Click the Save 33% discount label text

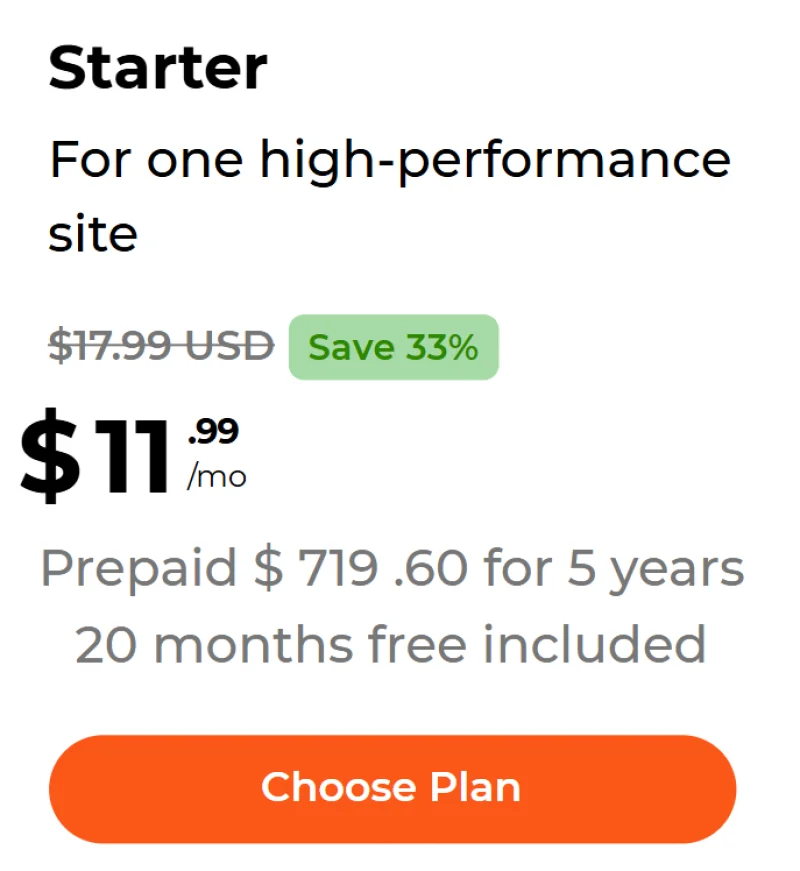coord(393,347)
